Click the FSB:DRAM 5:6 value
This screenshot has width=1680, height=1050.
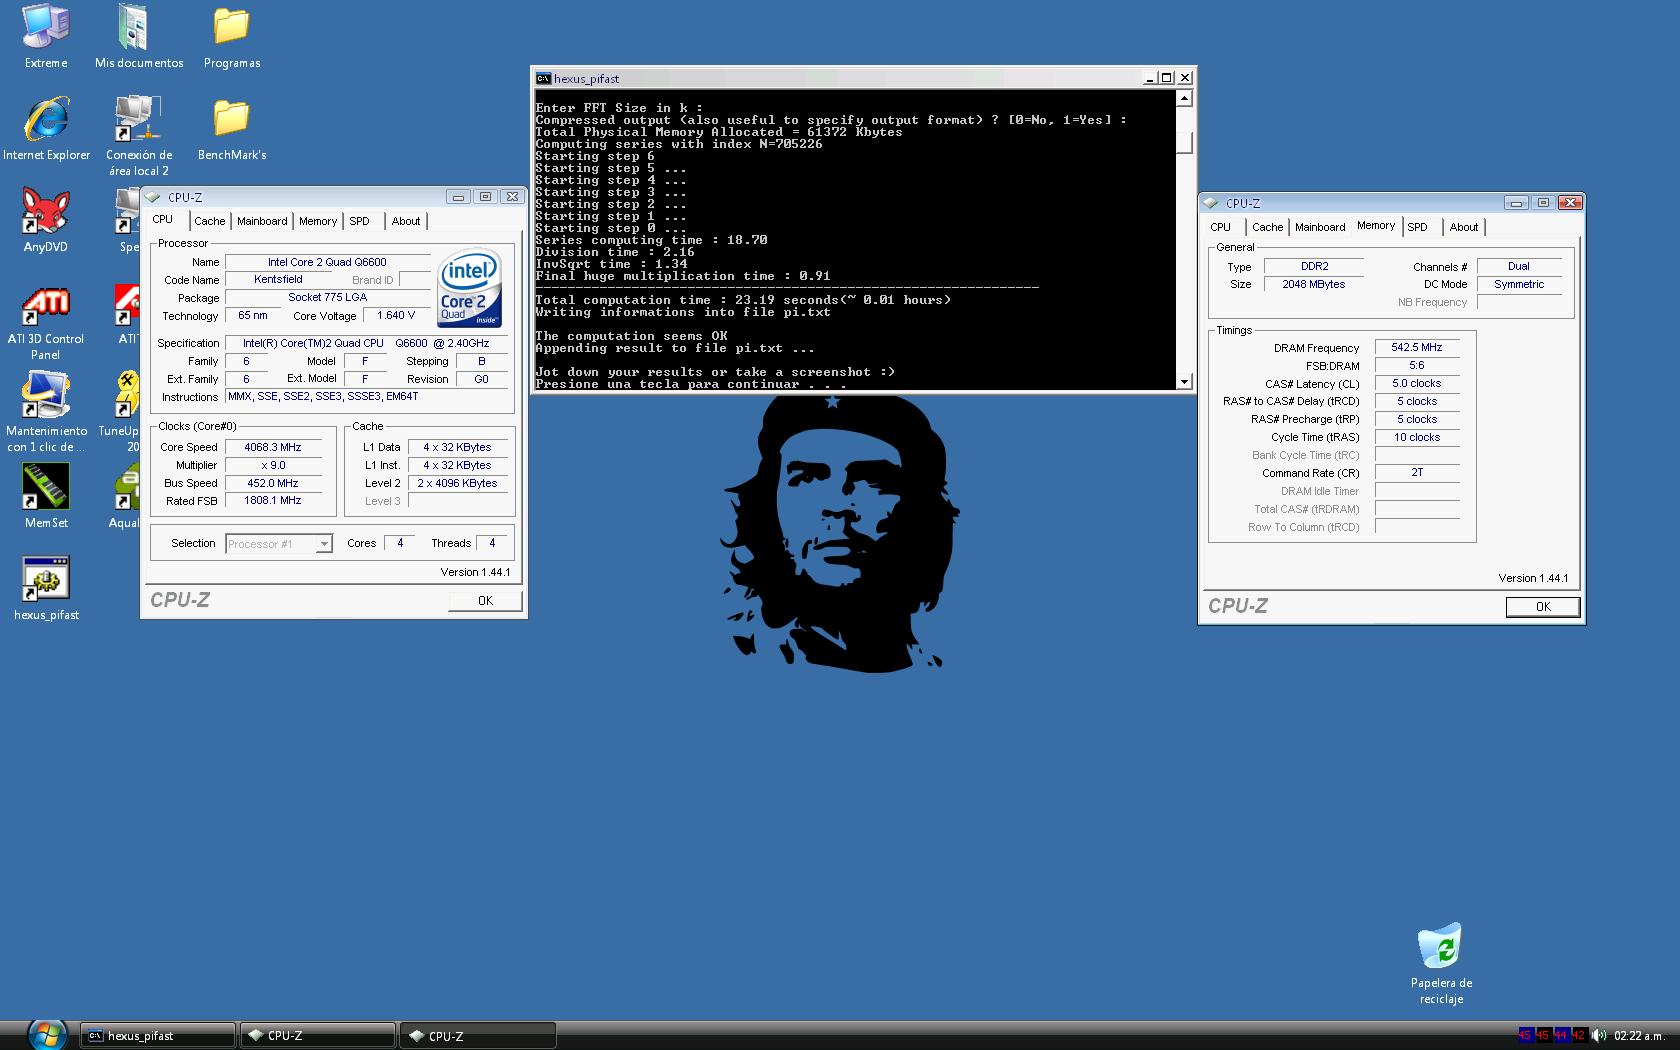click(1417, 365)
